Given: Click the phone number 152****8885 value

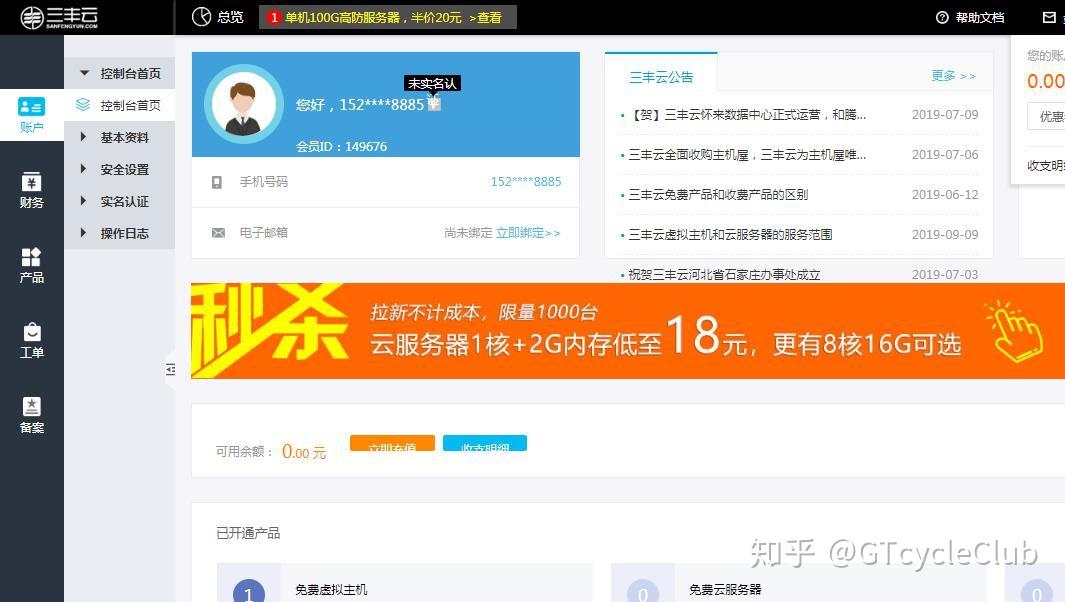Looking at the screenshot, I should tap(526, 182).
